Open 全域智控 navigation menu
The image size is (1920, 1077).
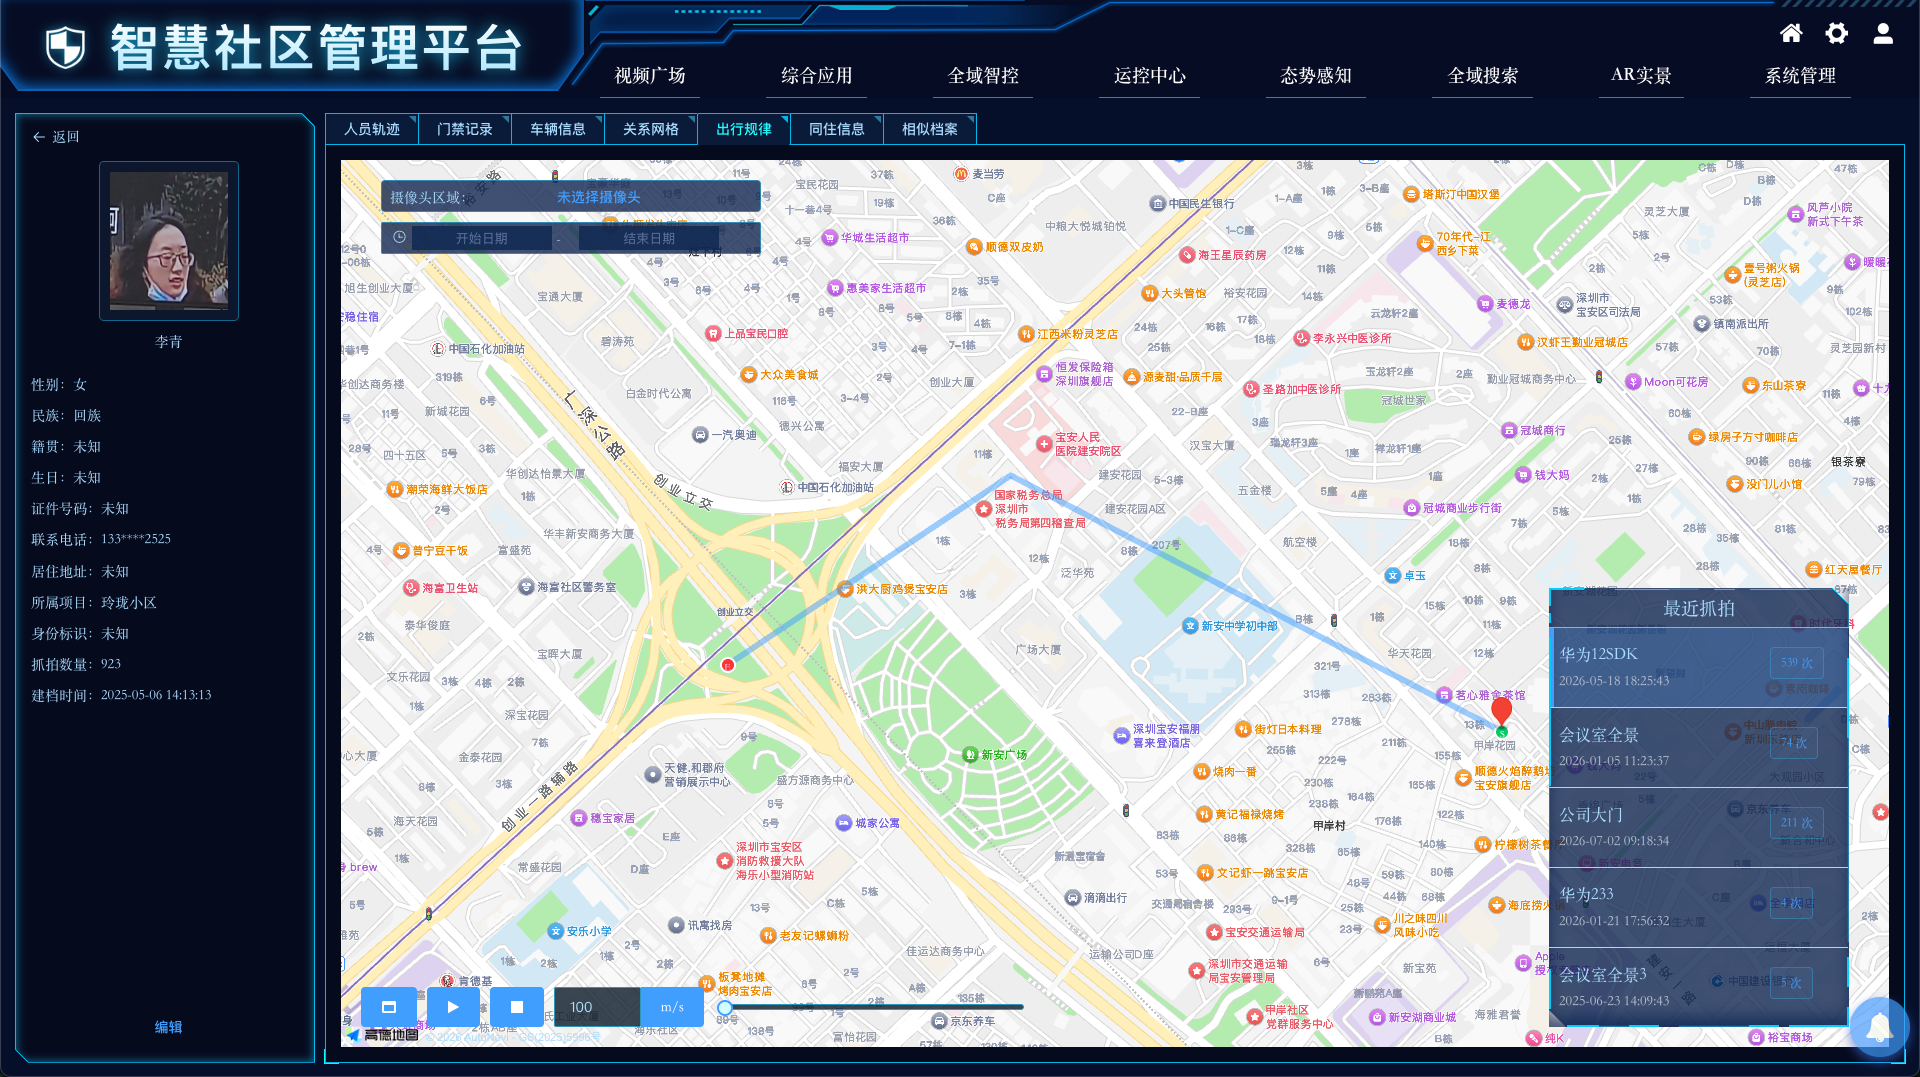tap(983, 76)
